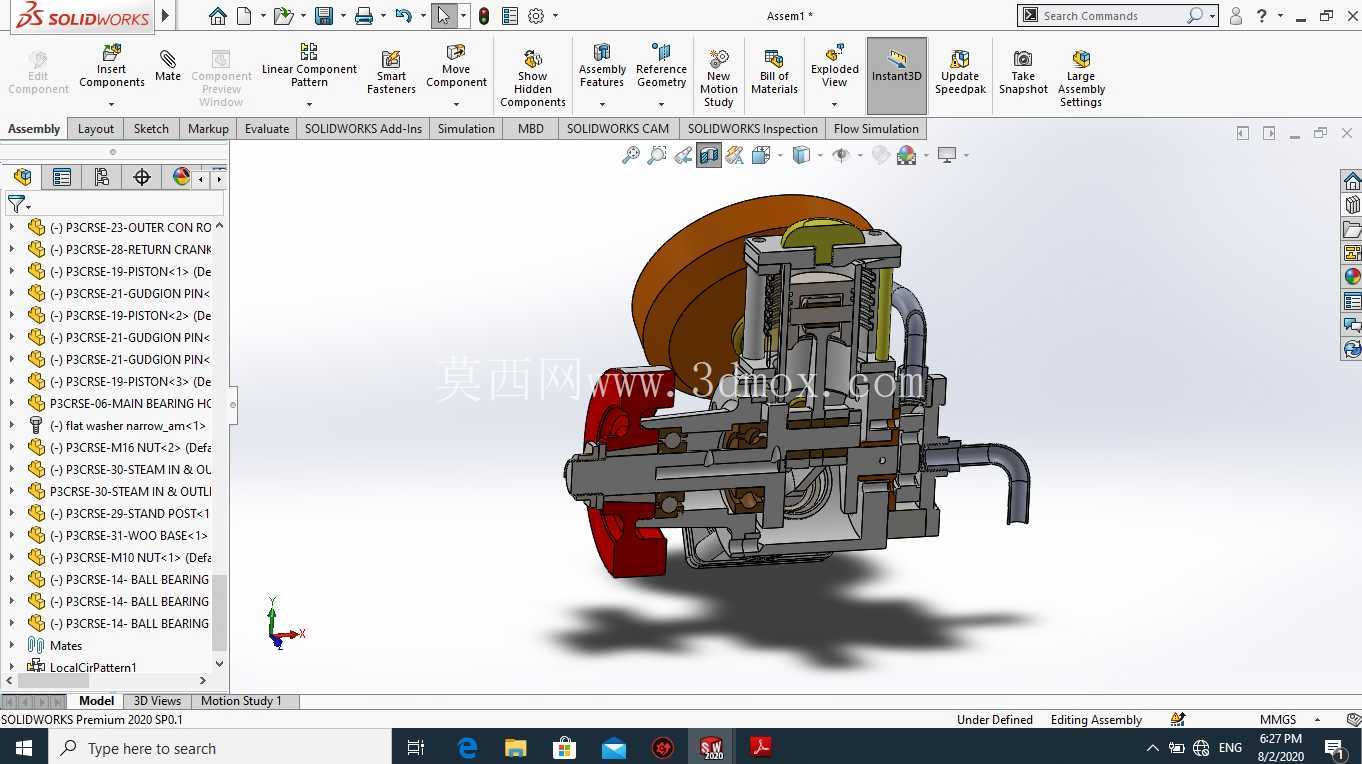1362x764 pixels.
Task: Click the Exploded View tool
Action: 835,66
